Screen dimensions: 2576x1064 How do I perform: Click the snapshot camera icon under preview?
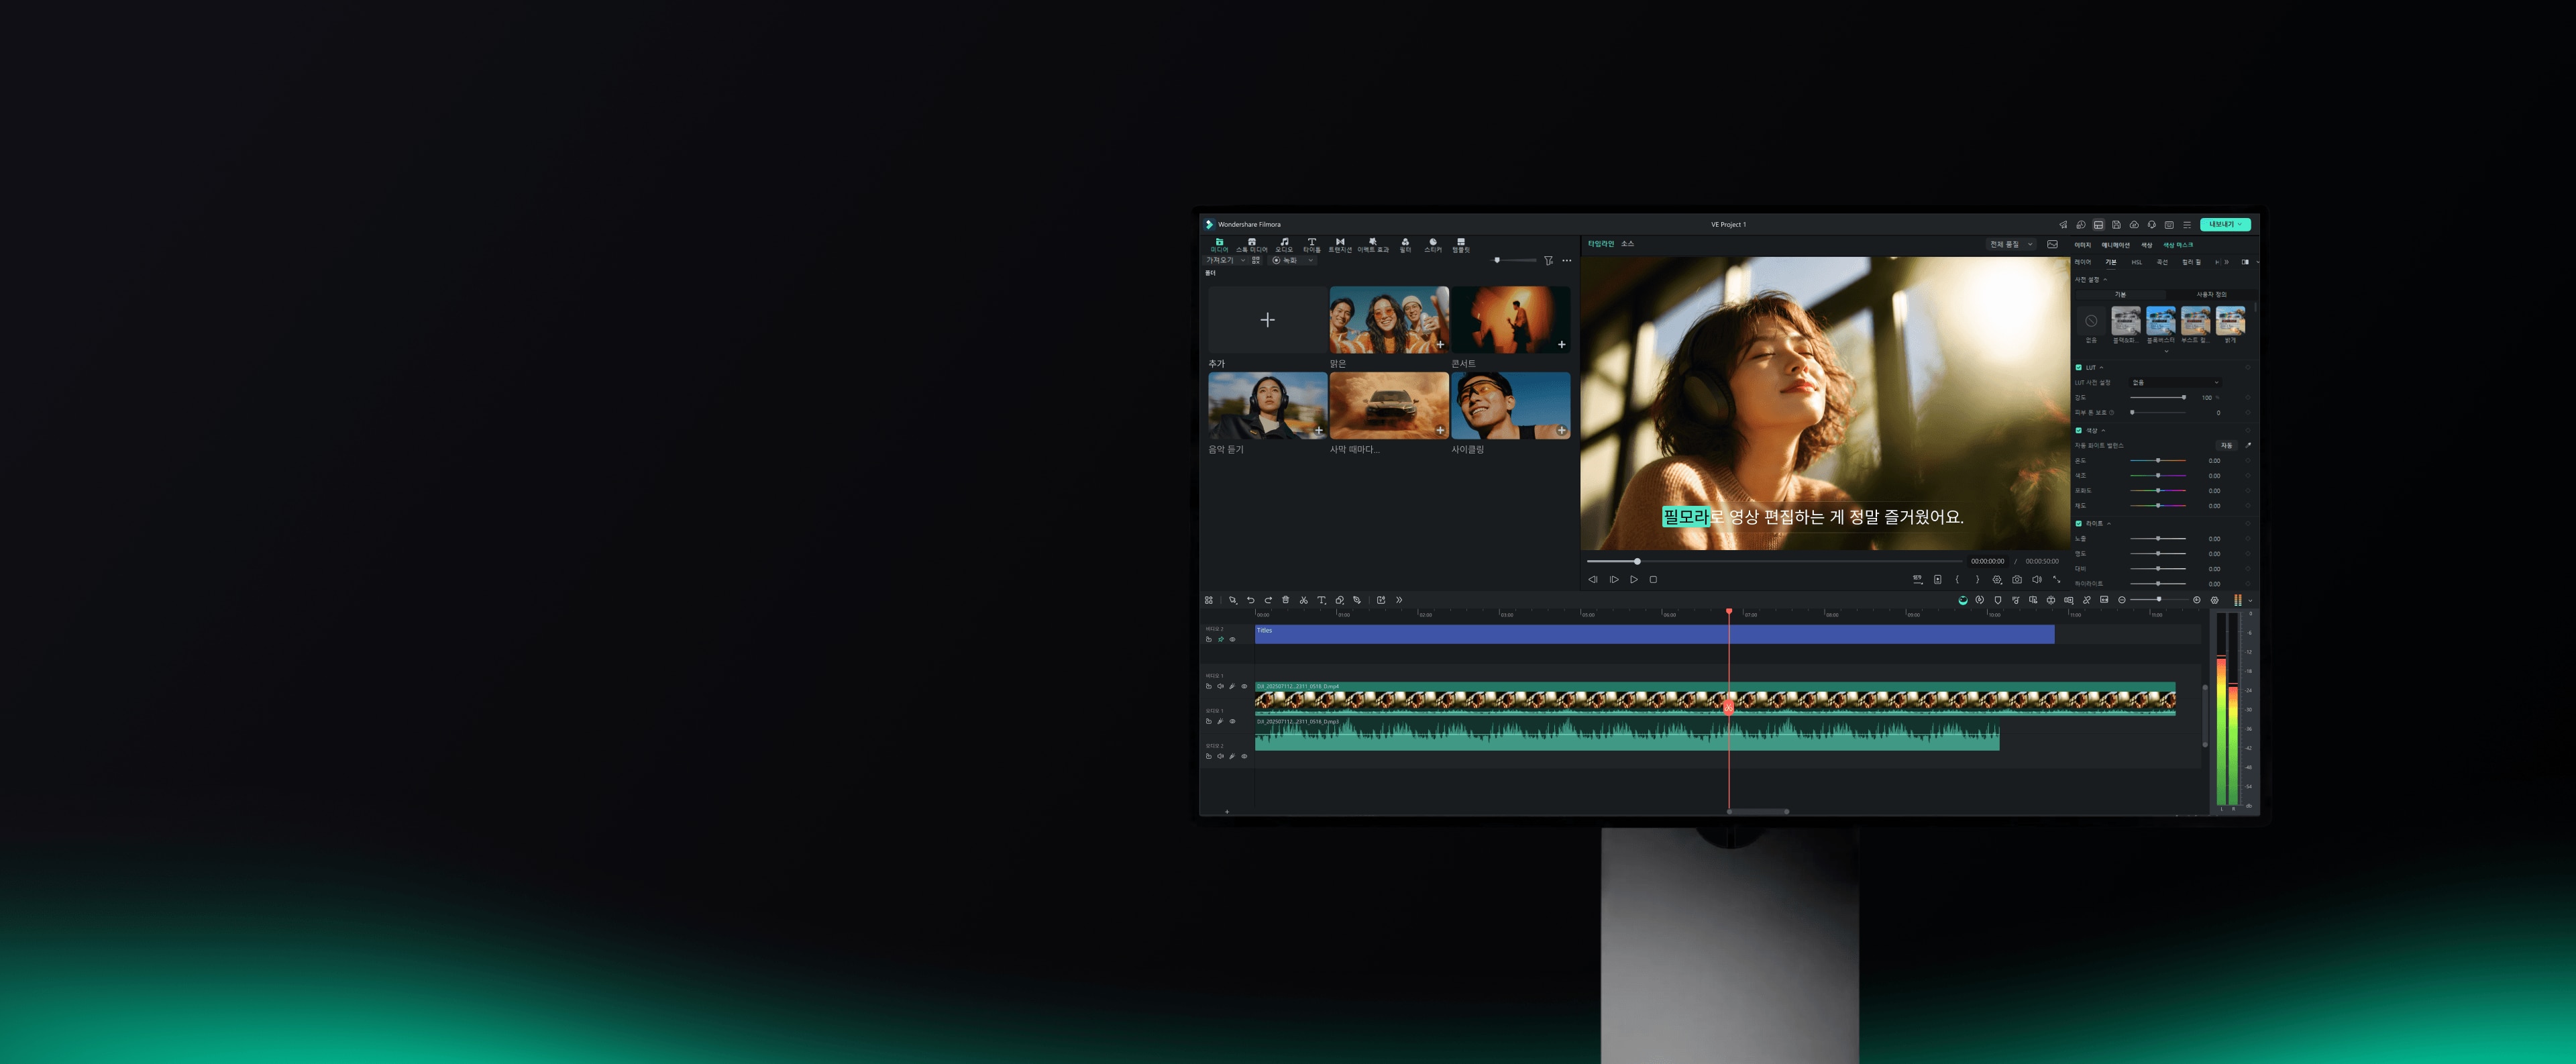2017,579
